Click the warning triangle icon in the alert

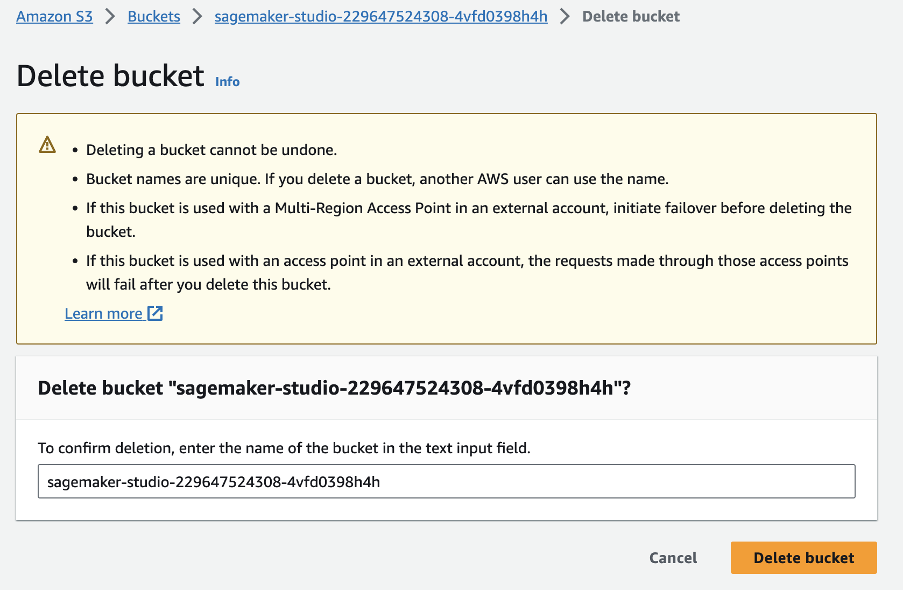(47, 144)
